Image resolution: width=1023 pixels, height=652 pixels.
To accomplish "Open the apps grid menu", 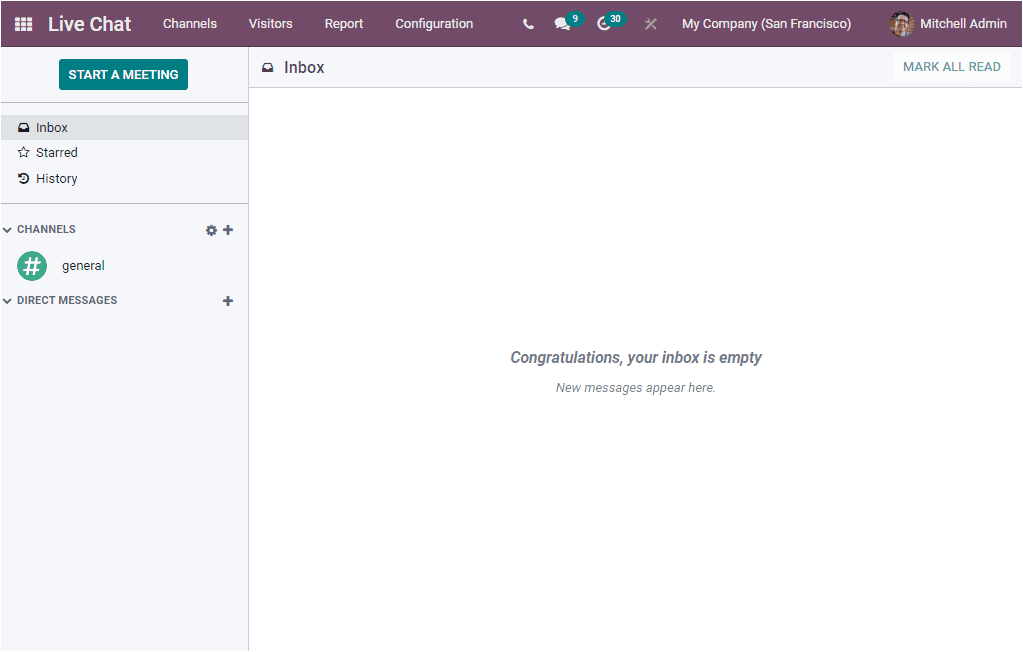I will coord(22,23).
